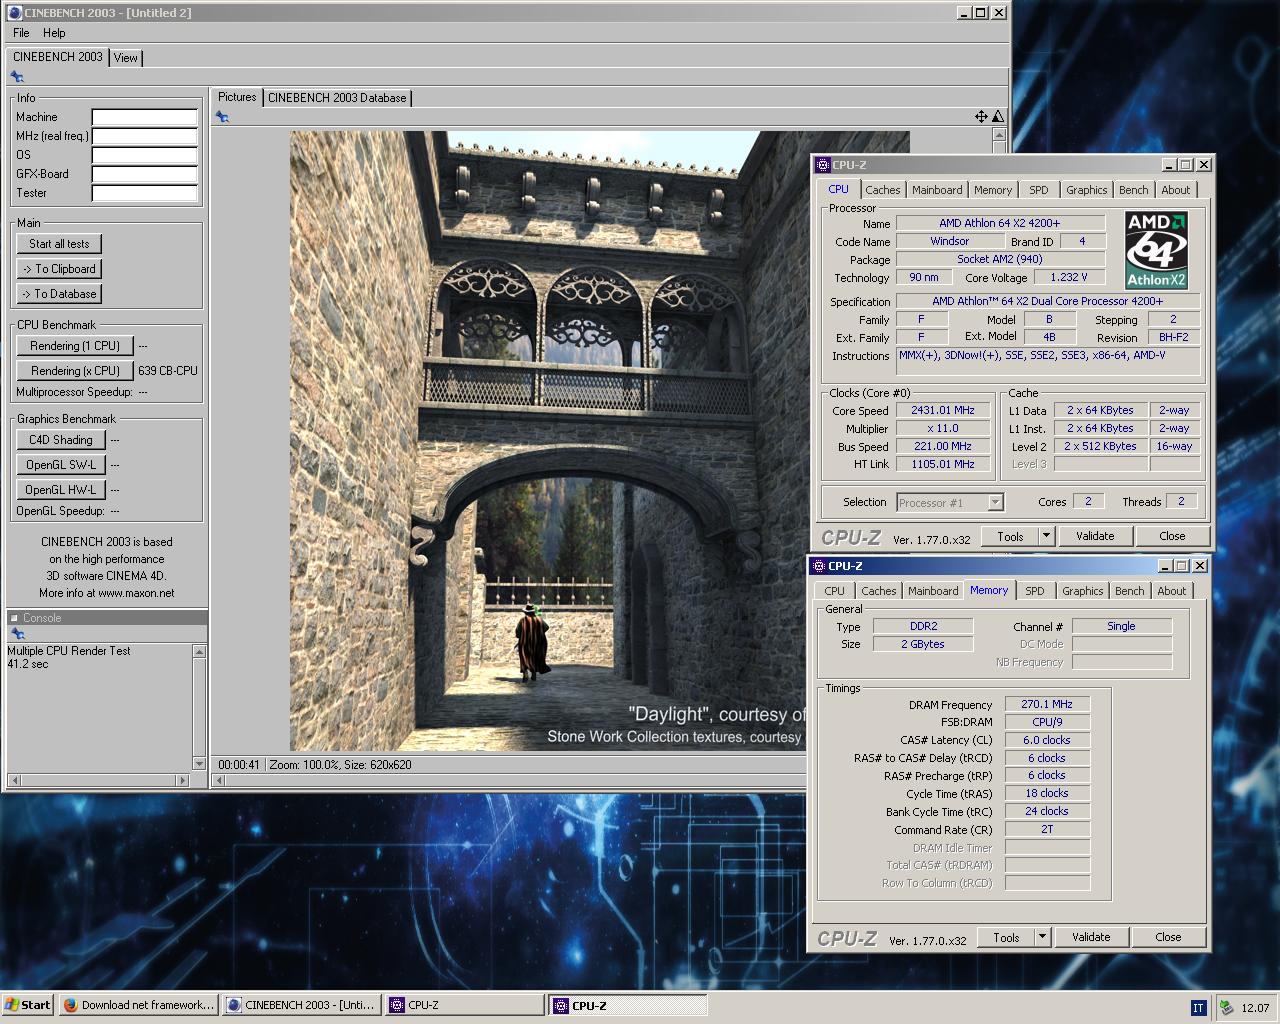Click the DRAM Frequency value 270.1 MHz
The width and height of the screenshot is (1280, 1024).
coord(1047,704)
